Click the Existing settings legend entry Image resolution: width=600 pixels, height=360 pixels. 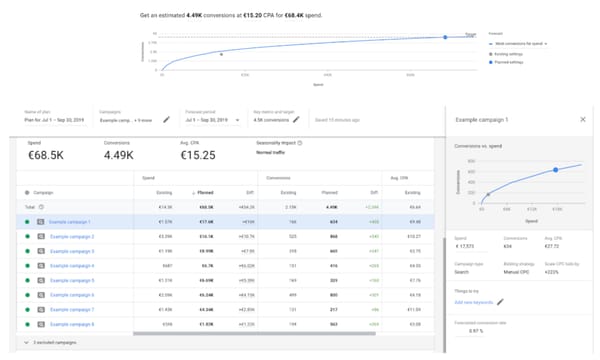[506, 54]
